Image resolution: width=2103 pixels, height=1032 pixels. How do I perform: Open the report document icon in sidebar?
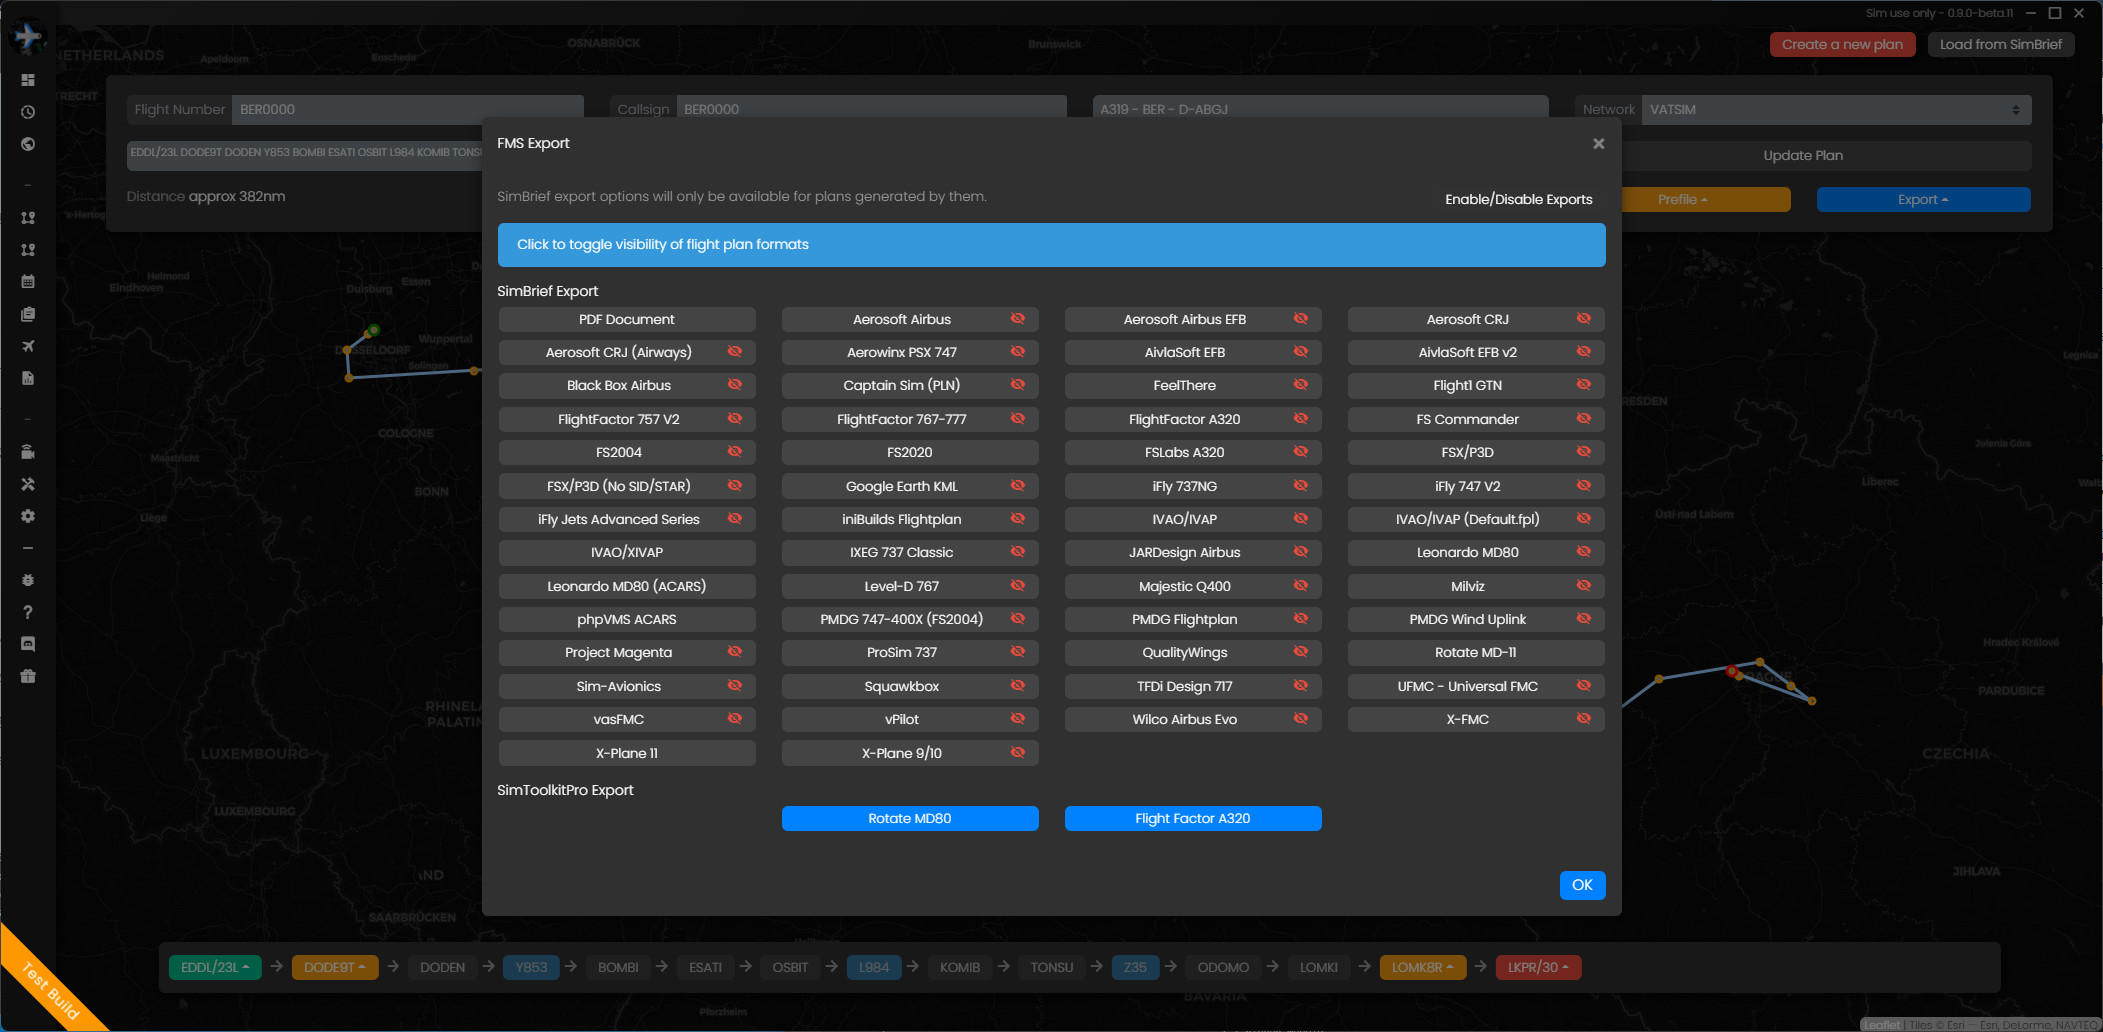point(28,378)
